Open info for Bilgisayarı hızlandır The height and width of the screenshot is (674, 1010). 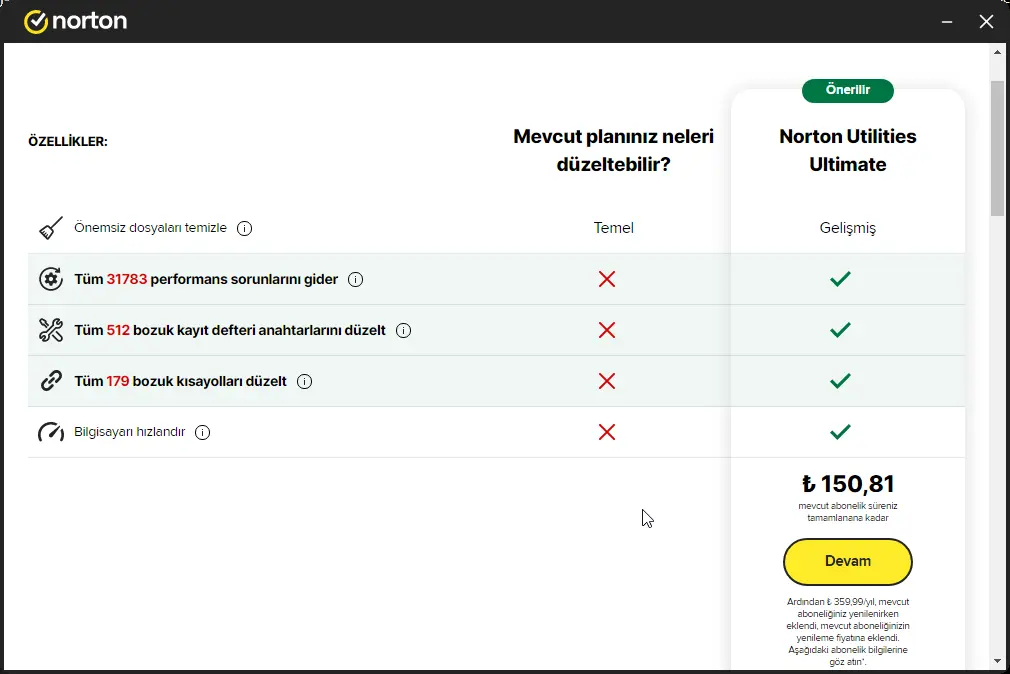202,432
